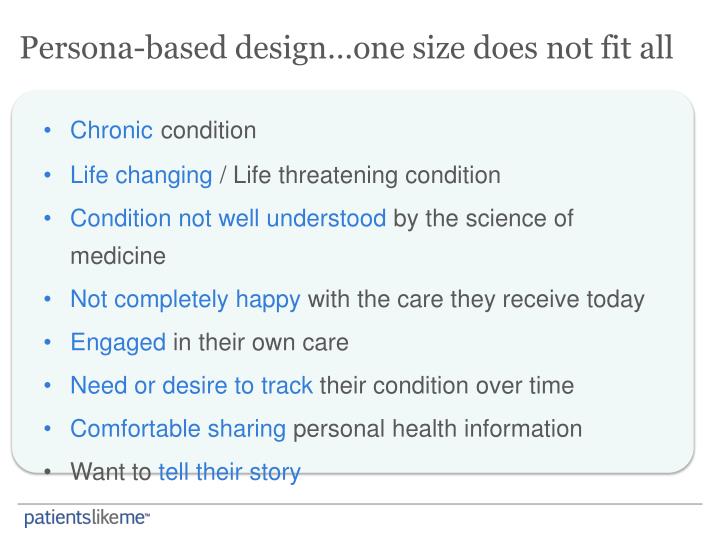Click 'Need or desire to track' text

[191, 385]
